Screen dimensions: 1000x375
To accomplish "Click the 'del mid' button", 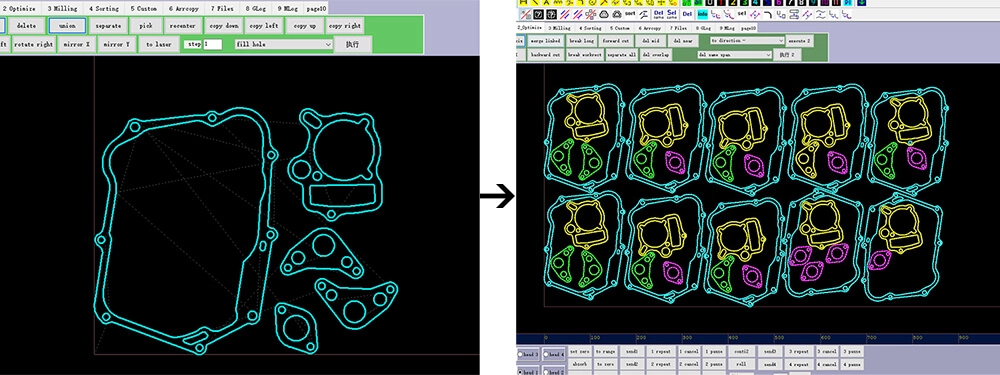I will click(x=651, y=41).
